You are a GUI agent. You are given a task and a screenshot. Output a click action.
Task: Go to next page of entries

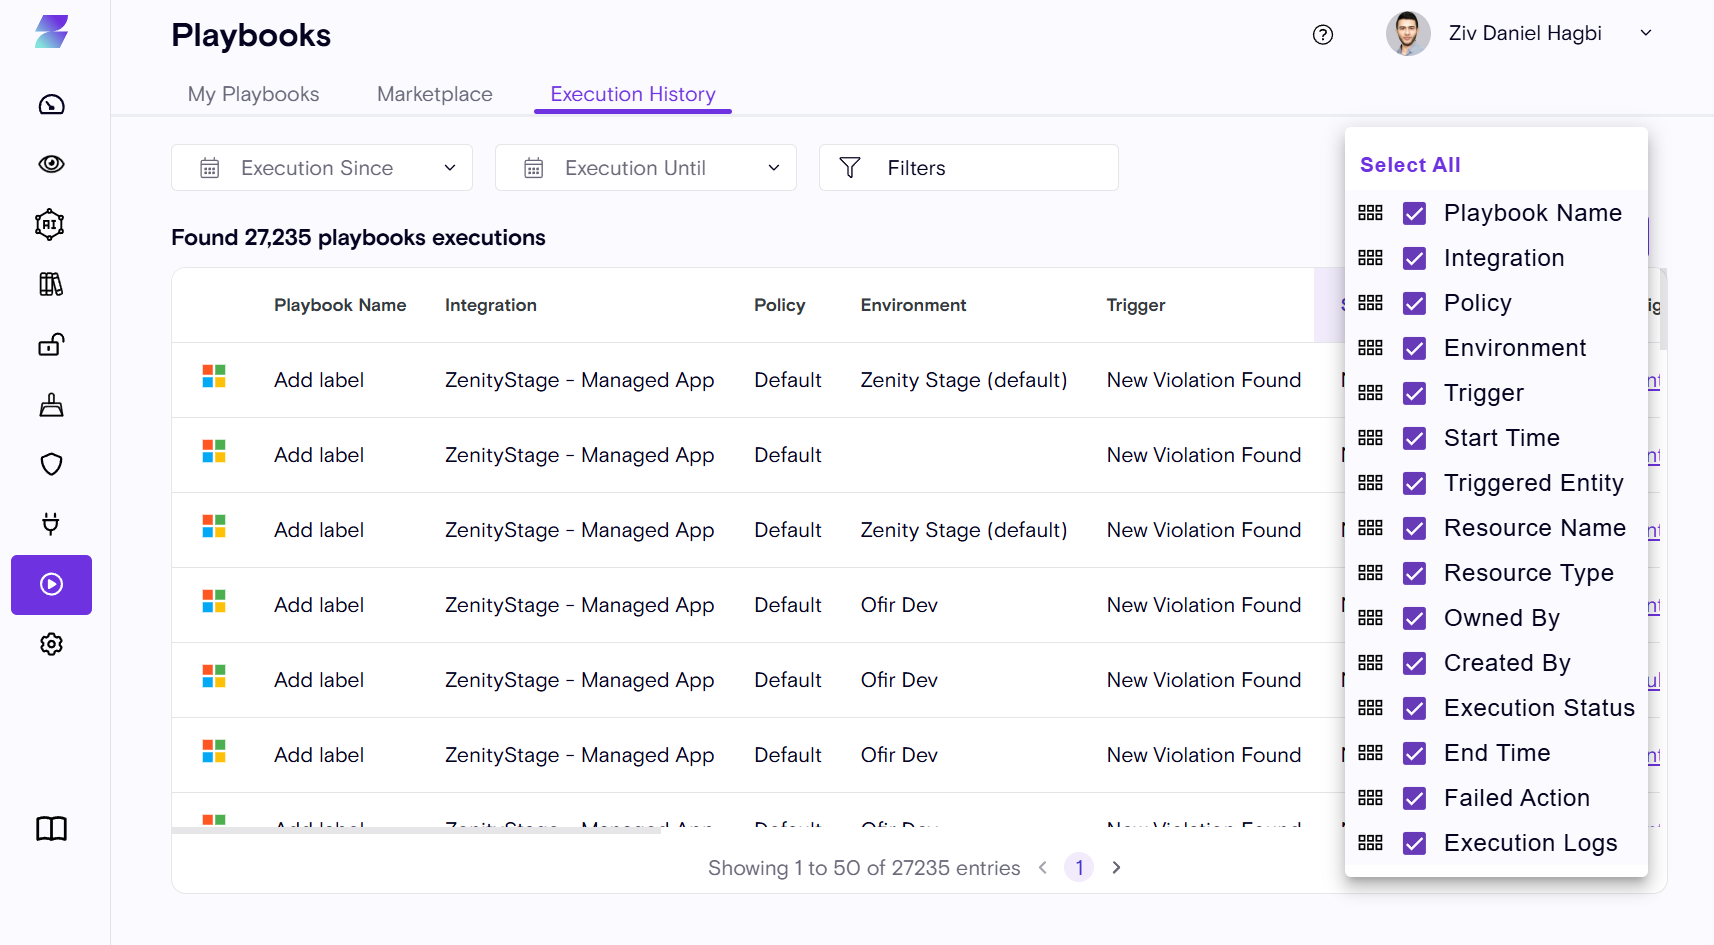click(1116, 868)
